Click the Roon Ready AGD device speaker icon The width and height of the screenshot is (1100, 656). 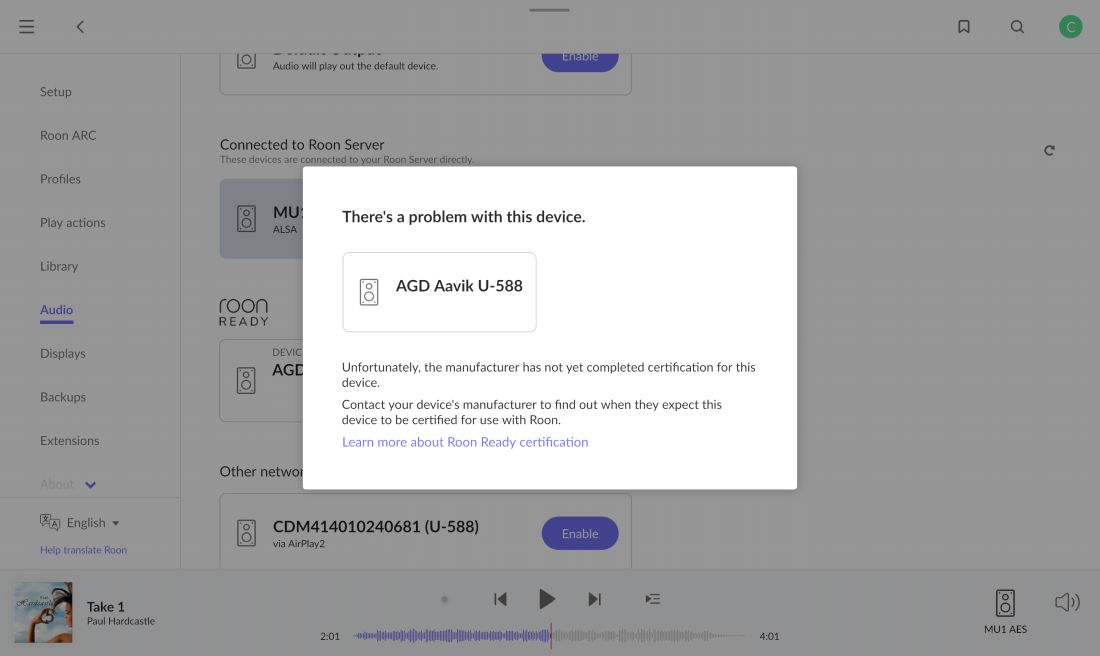tap(246, 380)
